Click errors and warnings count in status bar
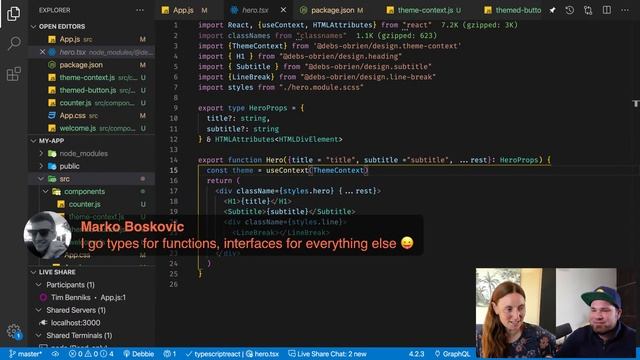The width and height of the screenshot is (640, 360). pyautogui.click(x=91, y=354)
